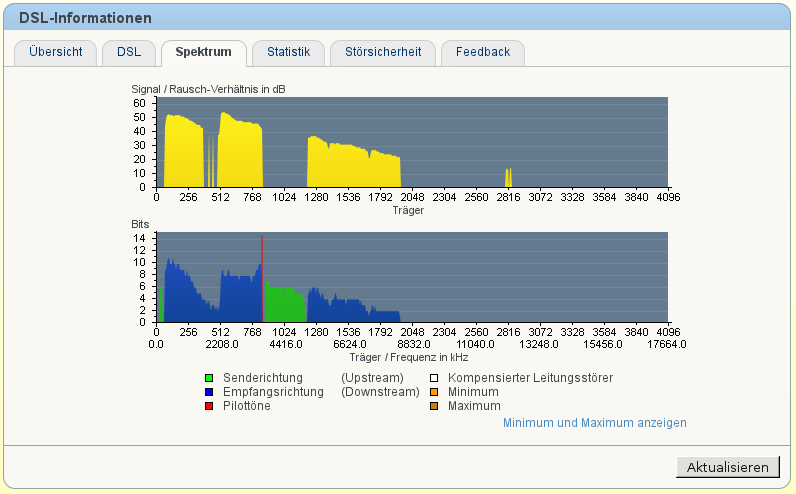Open the Statistik tab

(x=288, y=52)
